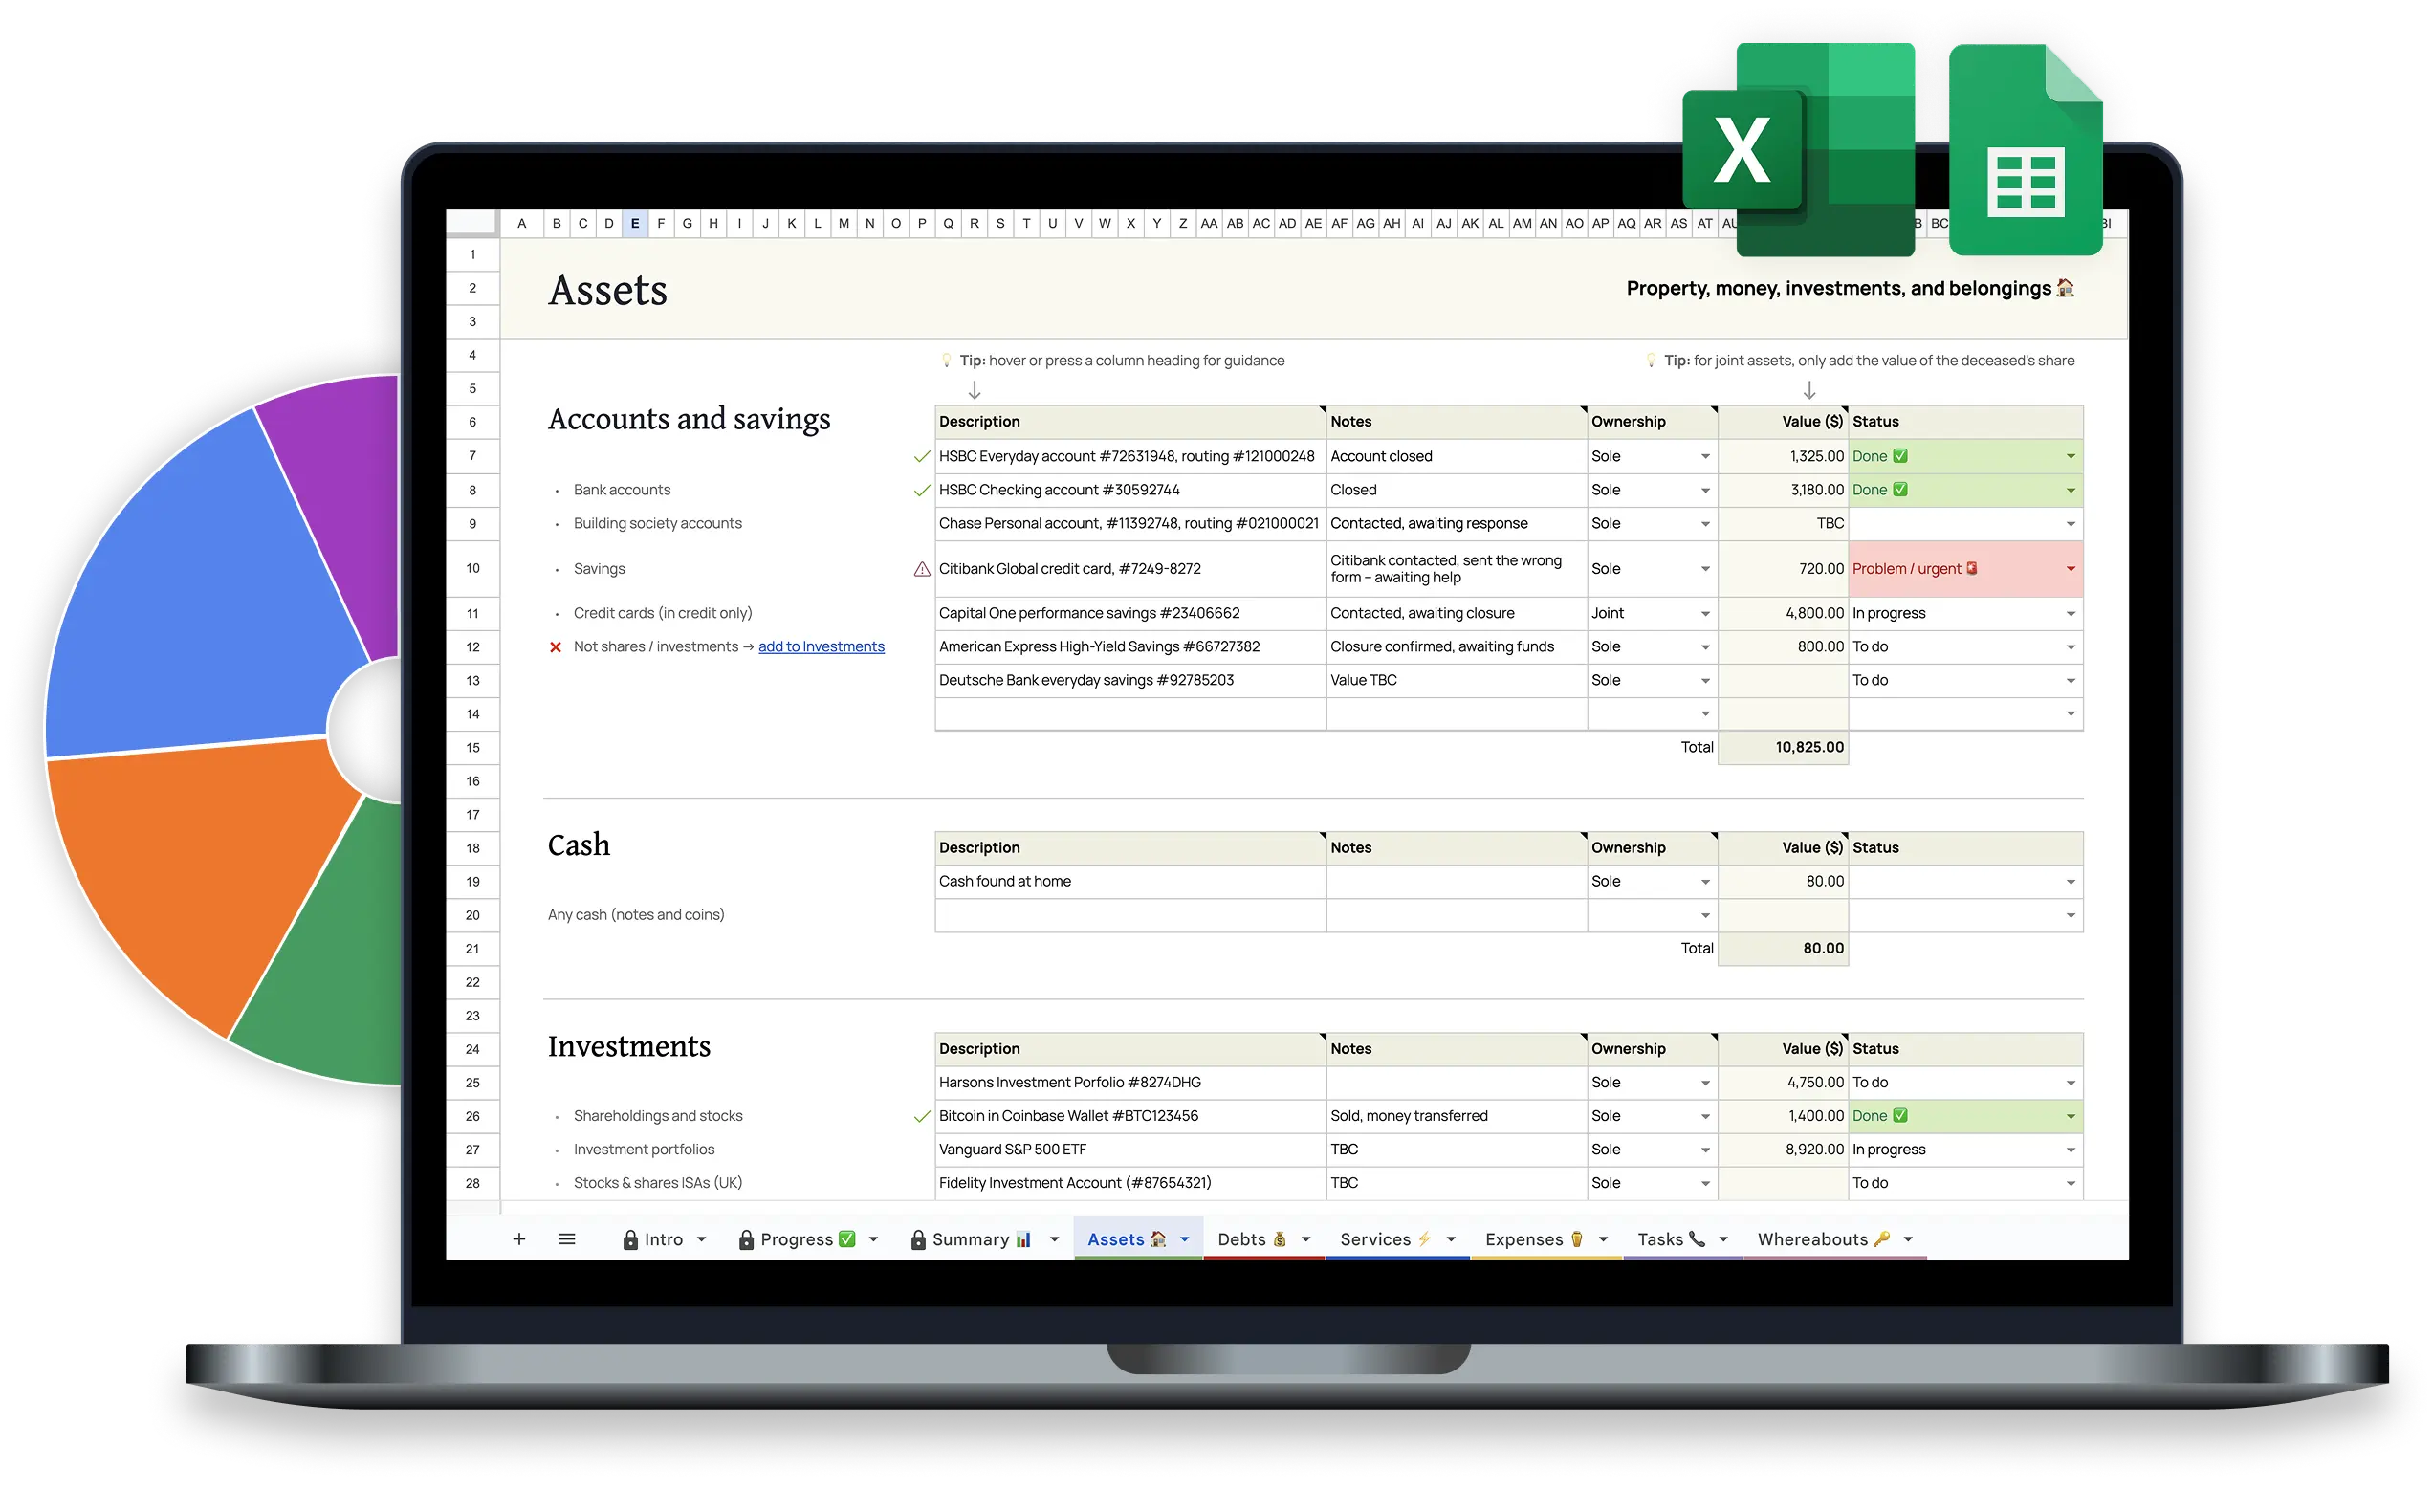Open Ownership dropdown for Harsons Investment Porfolio
This screenshot has width=2433, height=1512.
tap(1705, 1083)
